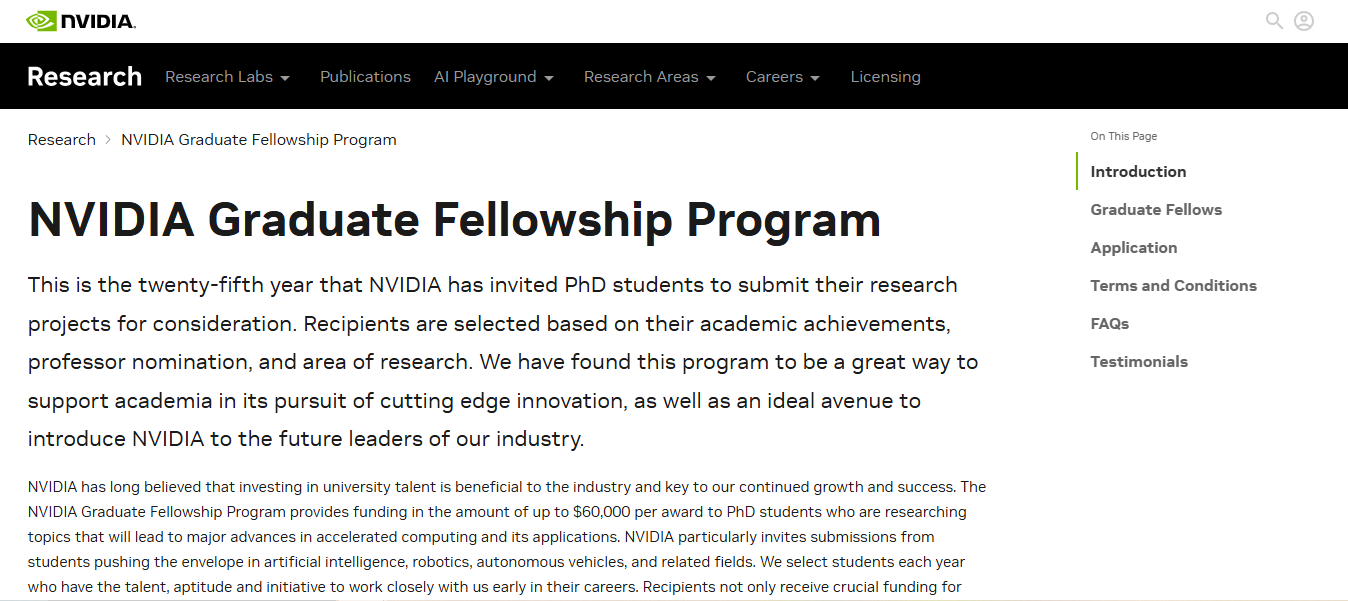Select Licensing in the navigation bar

885,77
